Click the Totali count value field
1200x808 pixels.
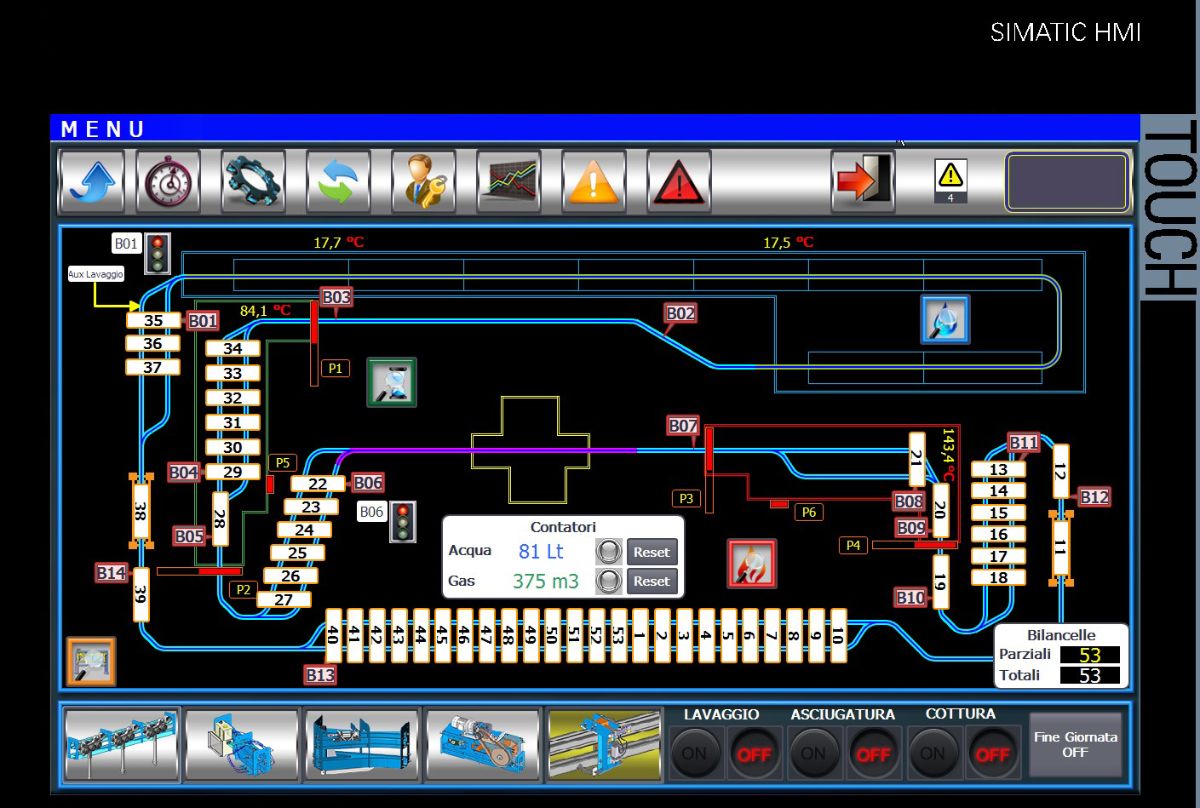1089,676
